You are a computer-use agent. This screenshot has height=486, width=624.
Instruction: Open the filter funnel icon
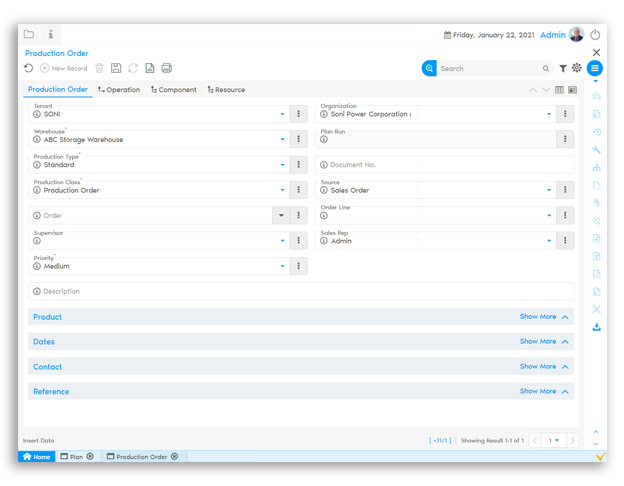point(563,69)
